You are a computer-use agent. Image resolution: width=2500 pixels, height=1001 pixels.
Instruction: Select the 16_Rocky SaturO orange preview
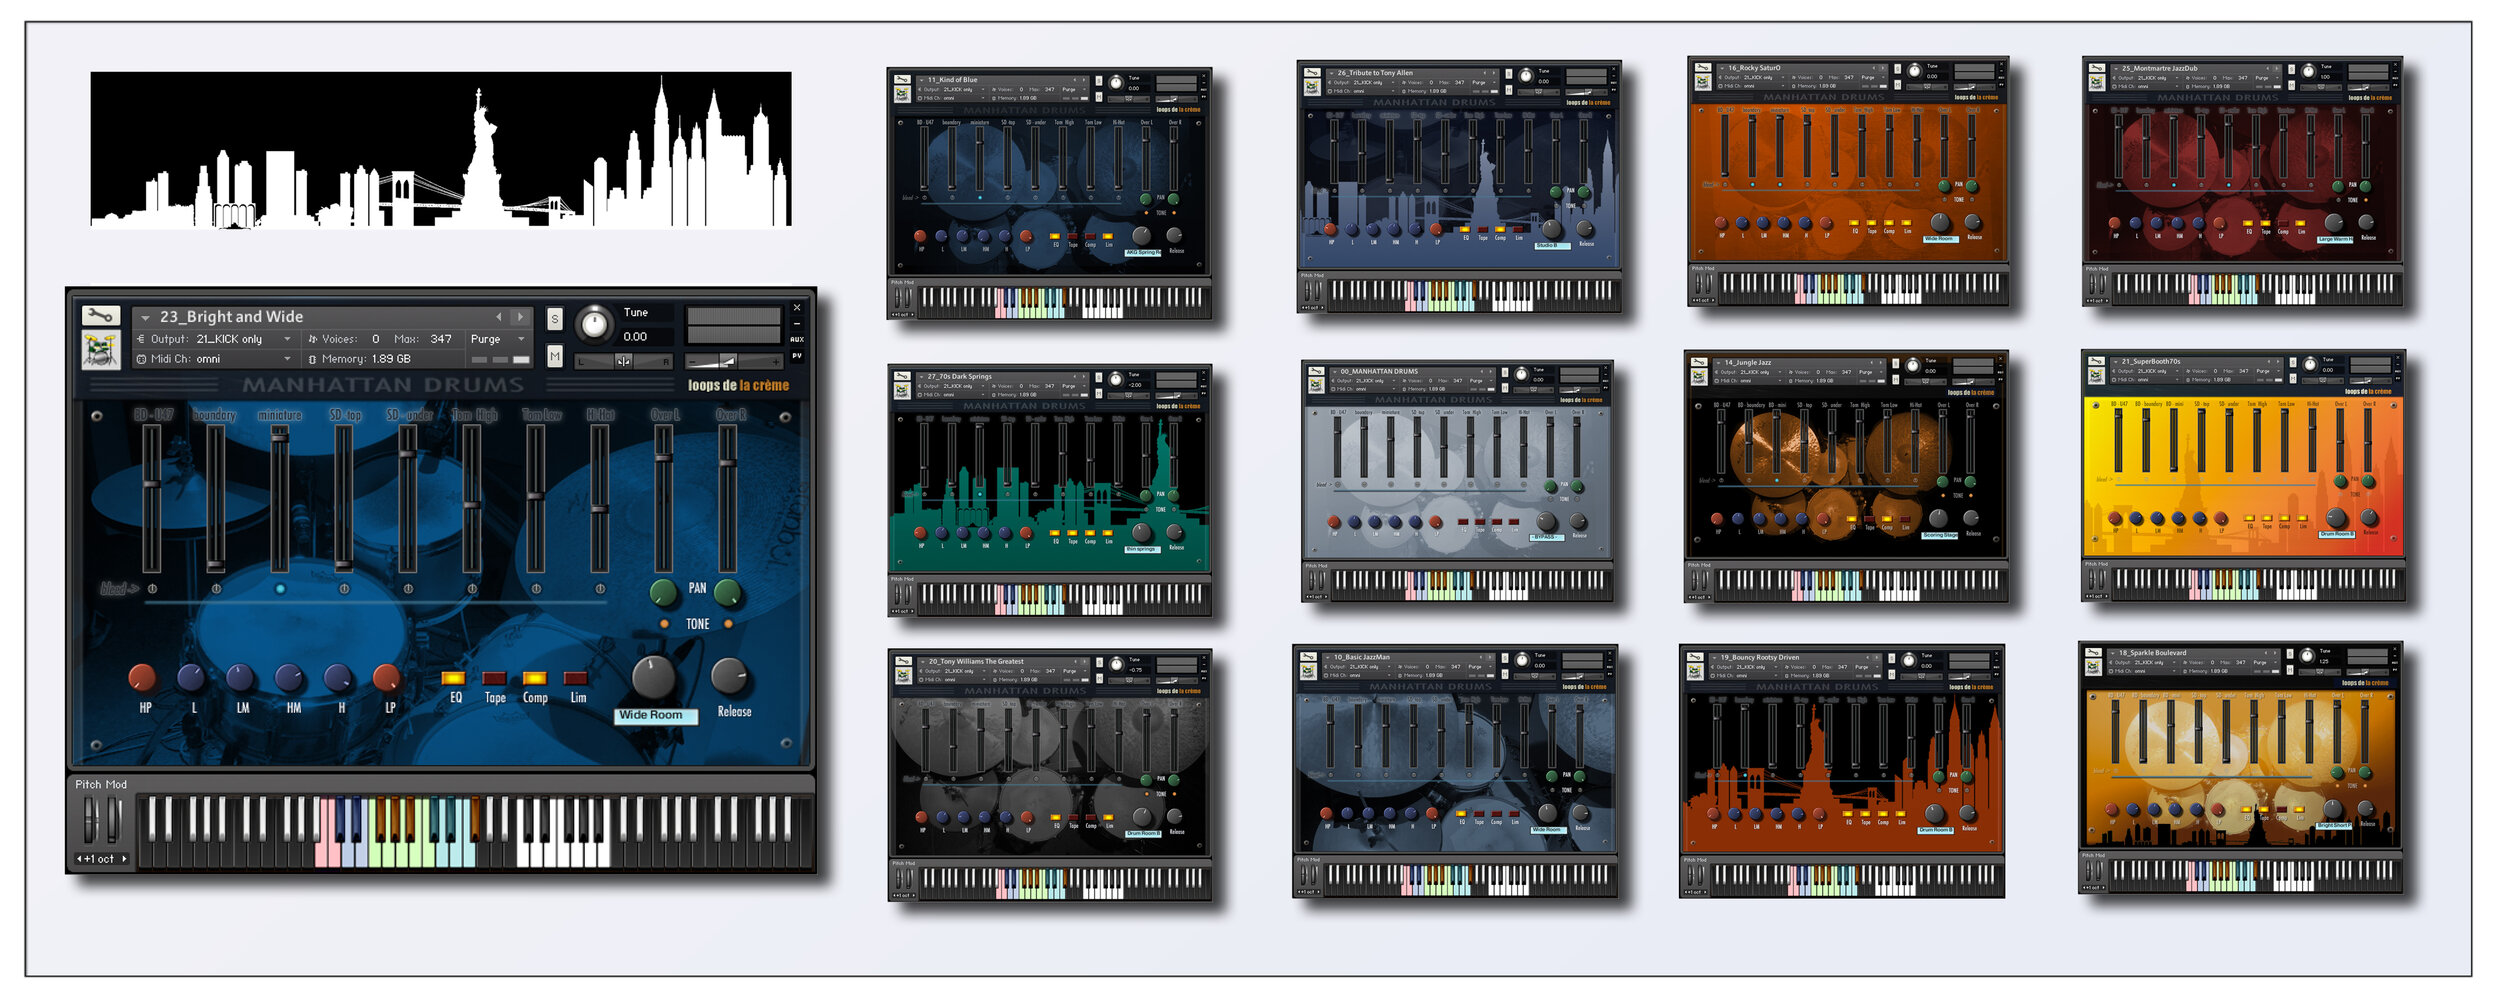pyautogui.click(x=1848, y=181)
